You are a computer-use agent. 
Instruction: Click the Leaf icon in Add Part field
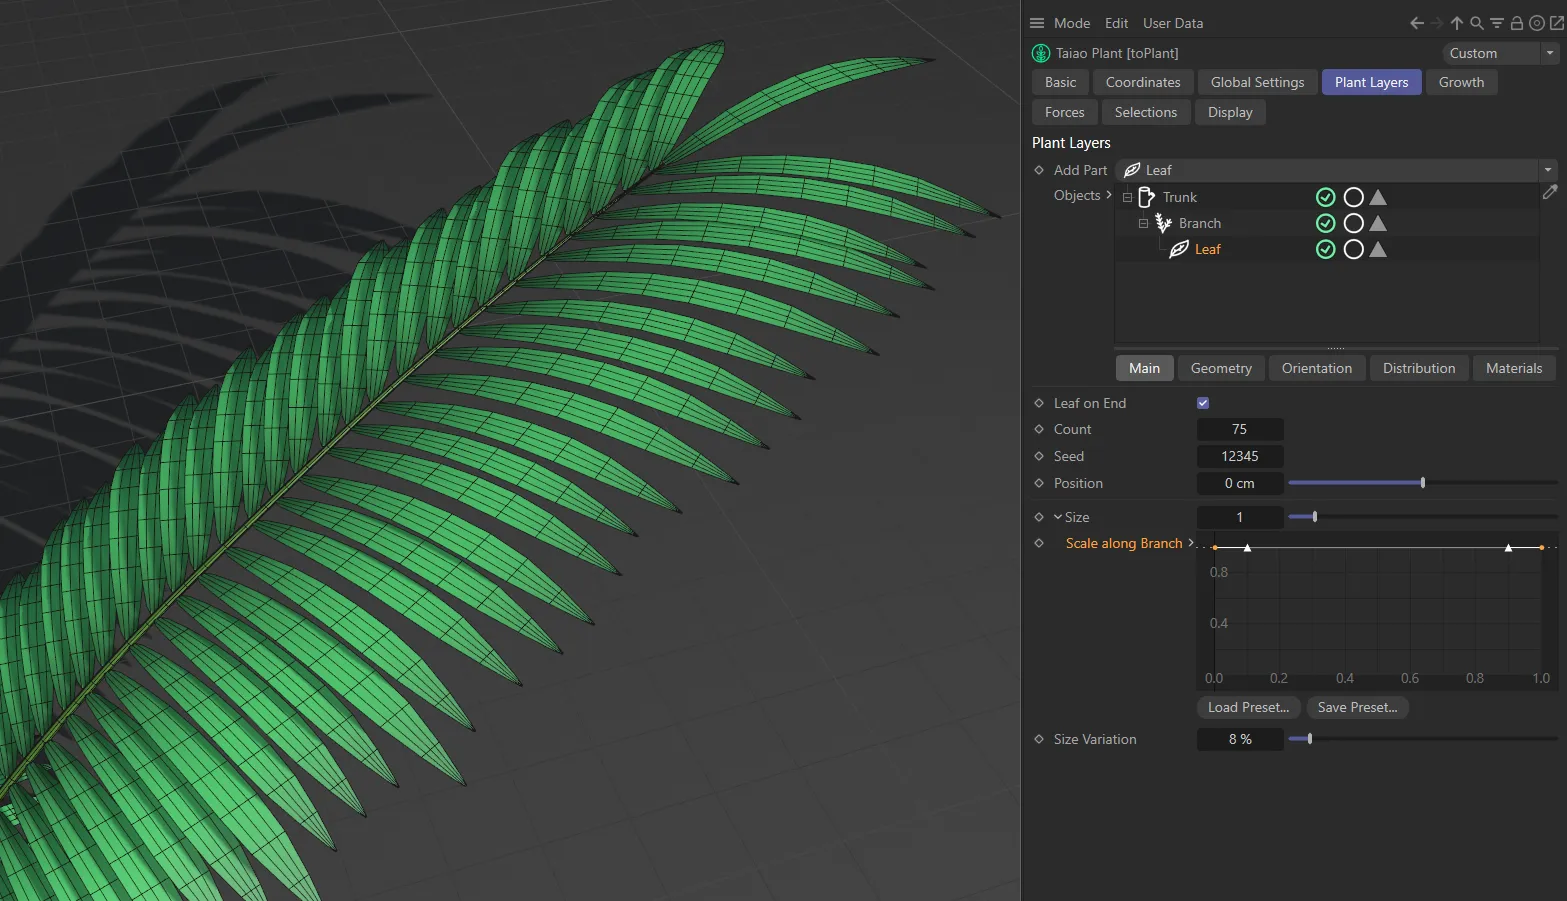tap(1132, 170)
